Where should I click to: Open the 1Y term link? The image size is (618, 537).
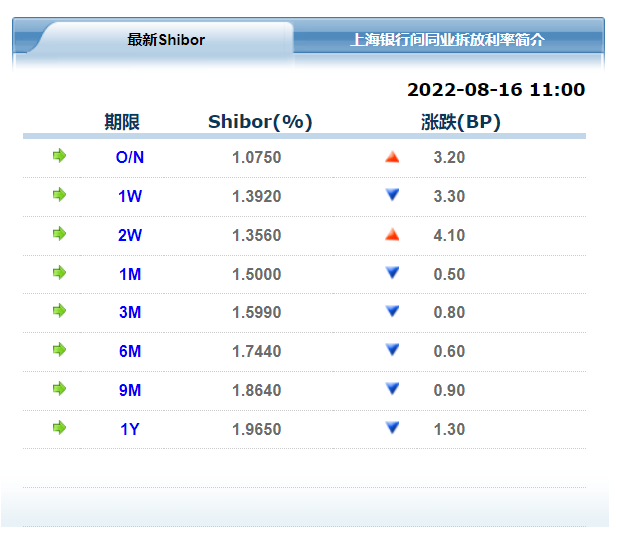[130, 430]
